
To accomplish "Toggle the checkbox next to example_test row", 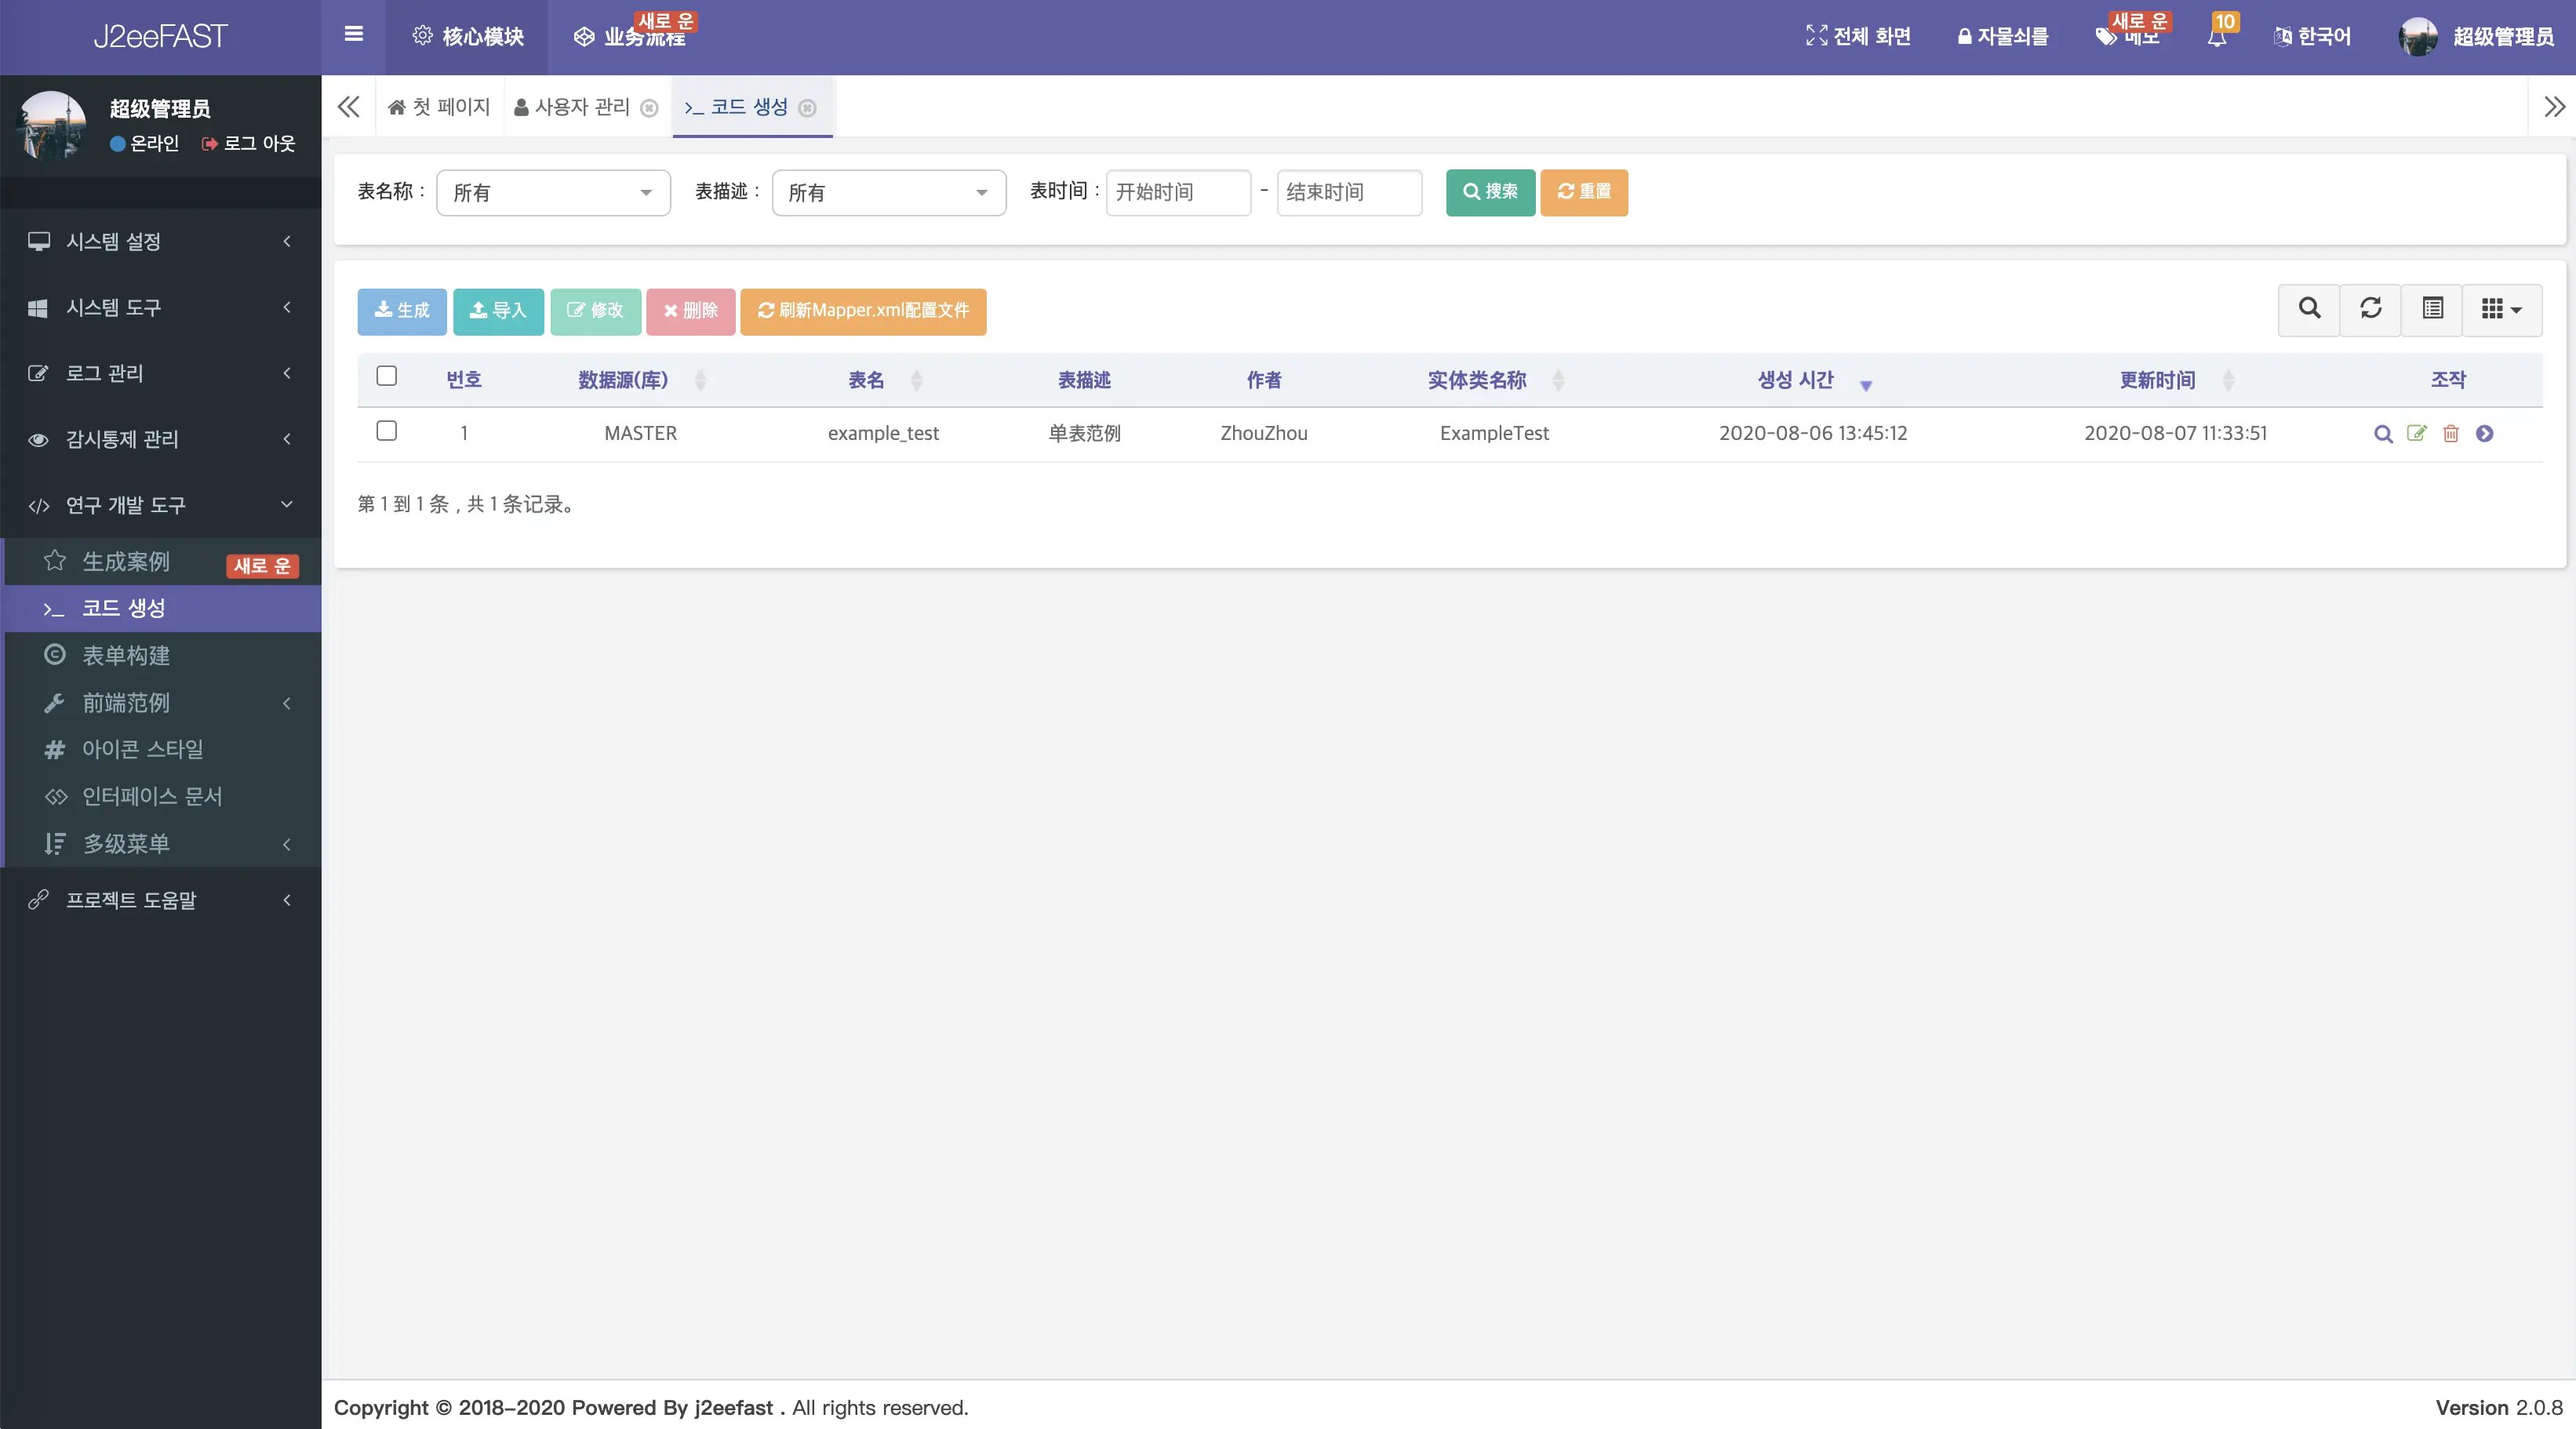I will click(x=385, y=431).
